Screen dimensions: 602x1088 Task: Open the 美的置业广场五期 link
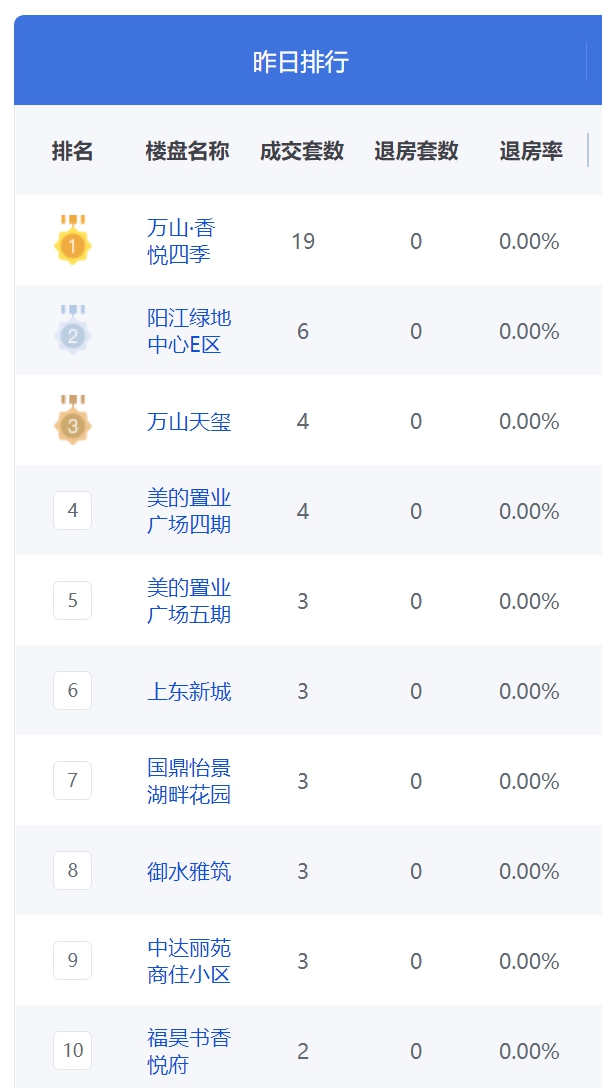189,601
